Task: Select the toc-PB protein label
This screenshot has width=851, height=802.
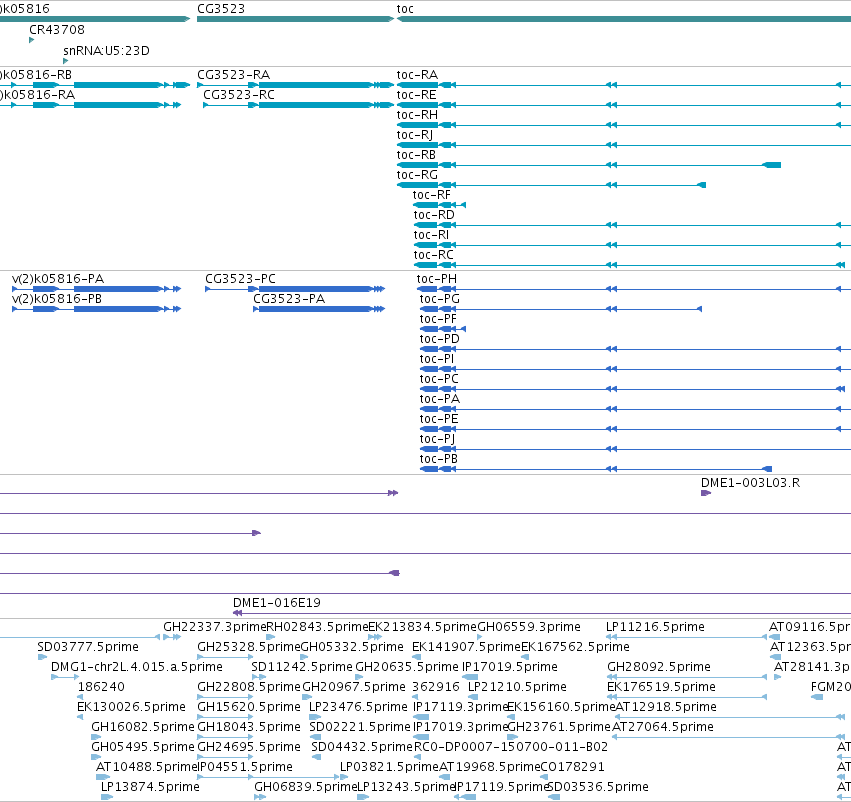Action: pyautogui.click(x=439, y=460)
